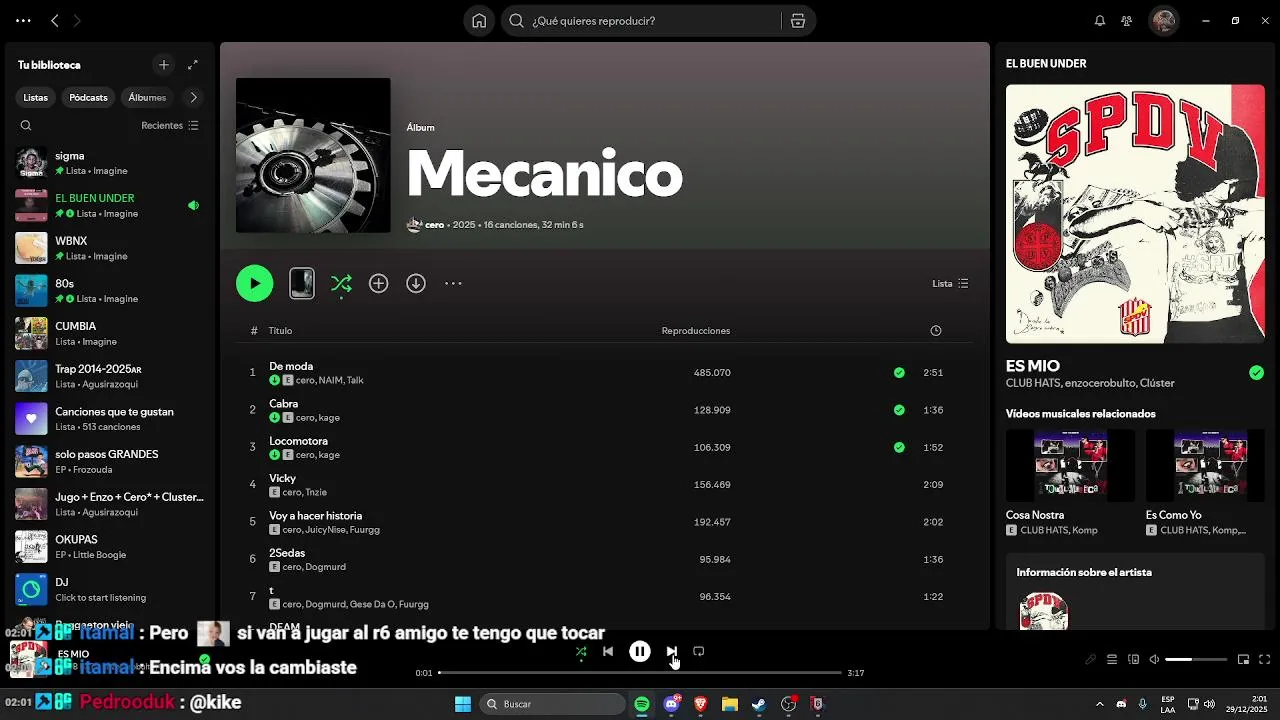Open Es Como Yo music video
Screen dimensions: 1280x720
coord(1205,483)
